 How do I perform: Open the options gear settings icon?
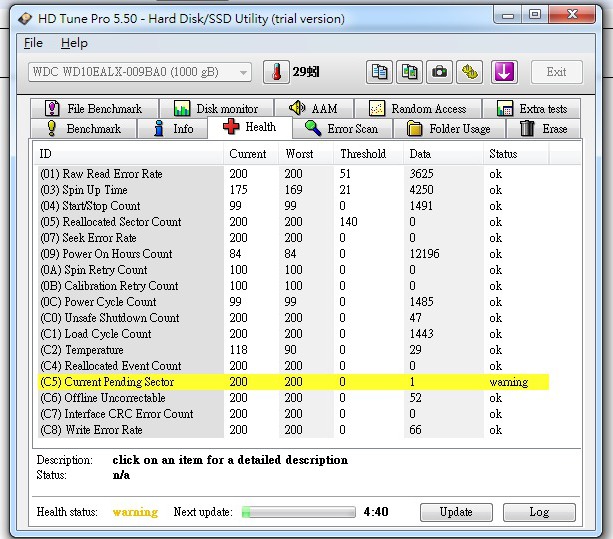470,72
